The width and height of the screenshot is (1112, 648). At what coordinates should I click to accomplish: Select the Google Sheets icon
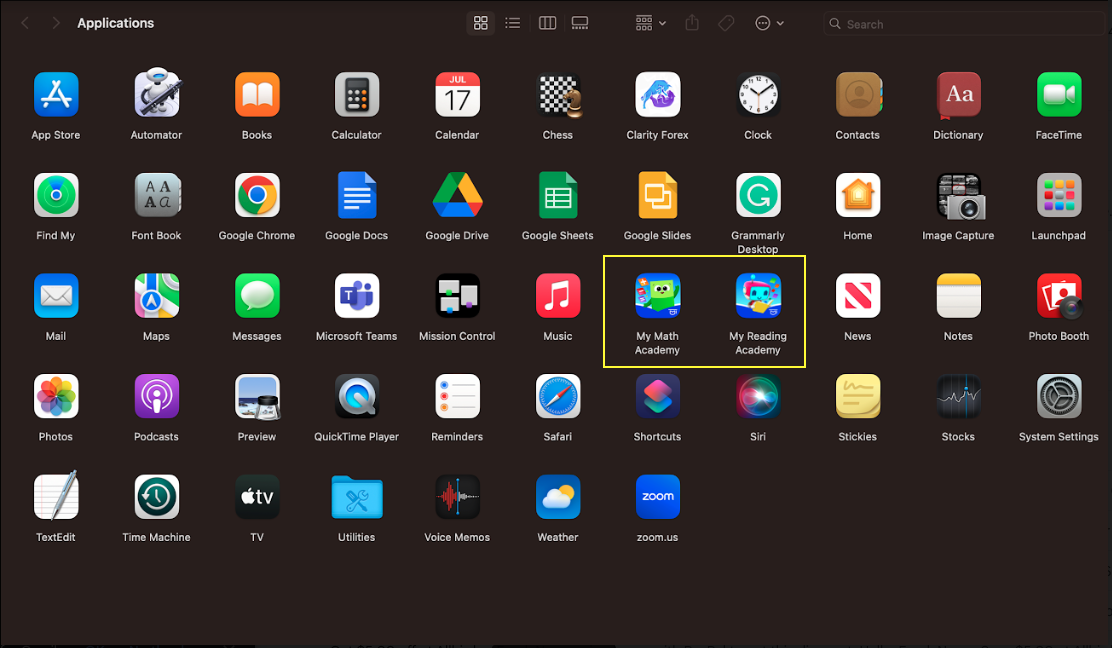point(558,195)
